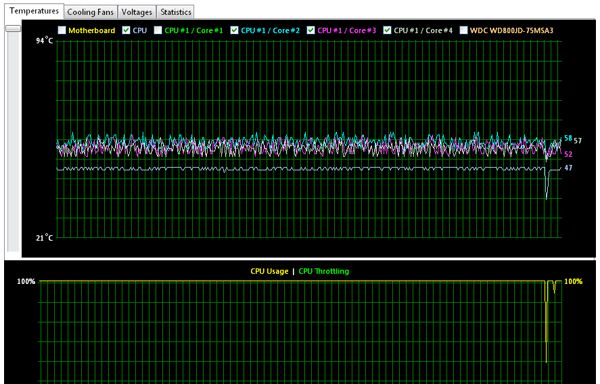Image resolution: width=600 pixels, height=384 pixels.
Task: Click the vertical graph scale slider handle
Action: 13,29
